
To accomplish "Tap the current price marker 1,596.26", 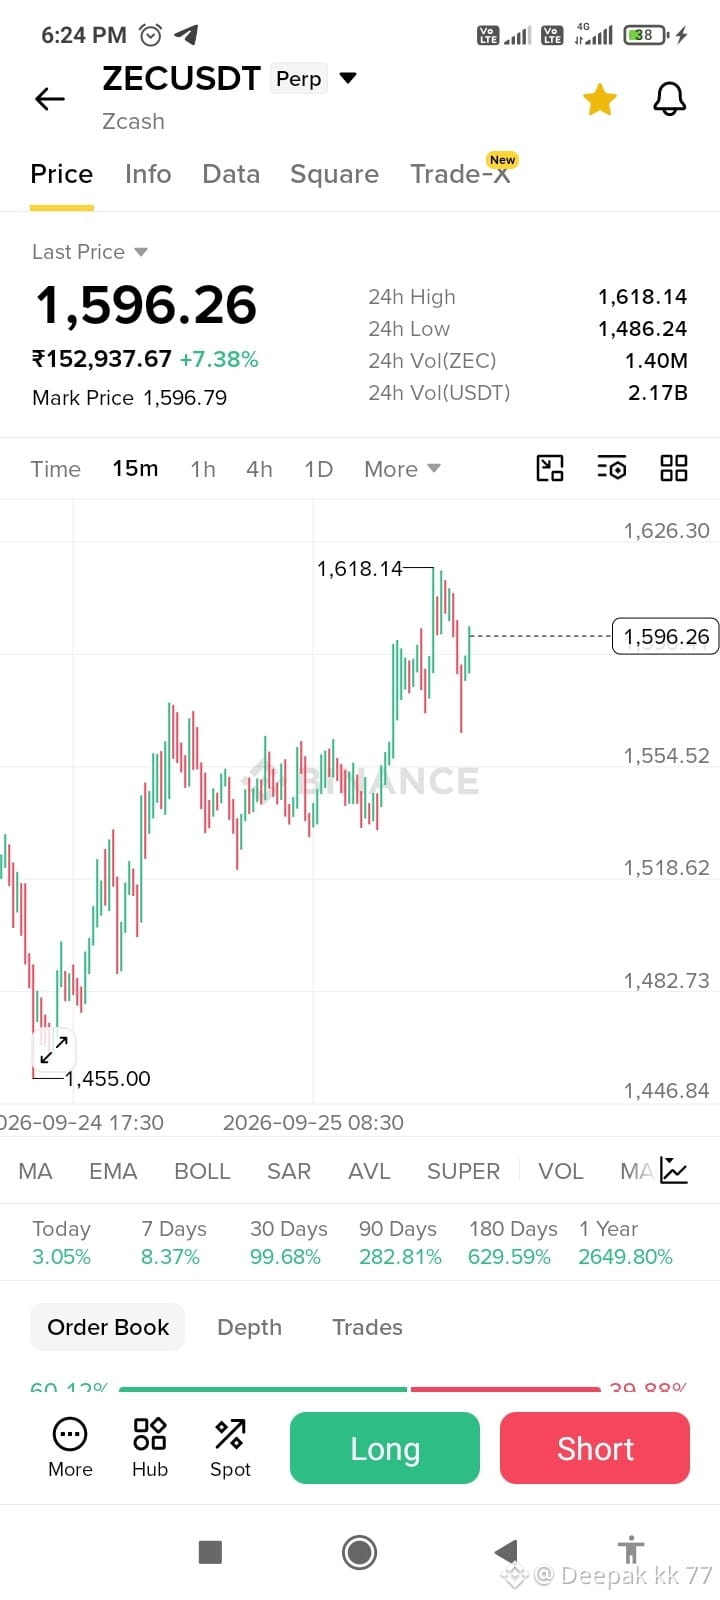I will coord(665,636).
